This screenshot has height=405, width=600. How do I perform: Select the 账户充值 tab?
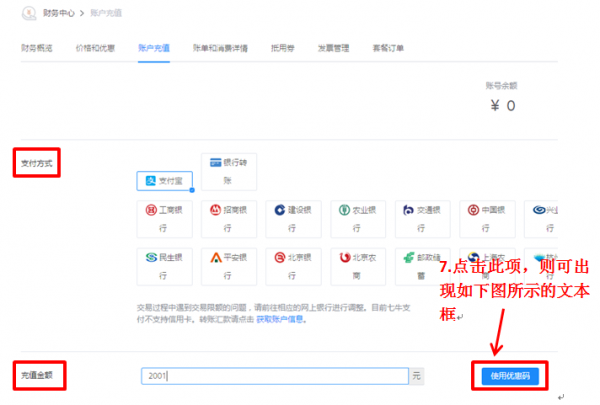coord(154,48)
